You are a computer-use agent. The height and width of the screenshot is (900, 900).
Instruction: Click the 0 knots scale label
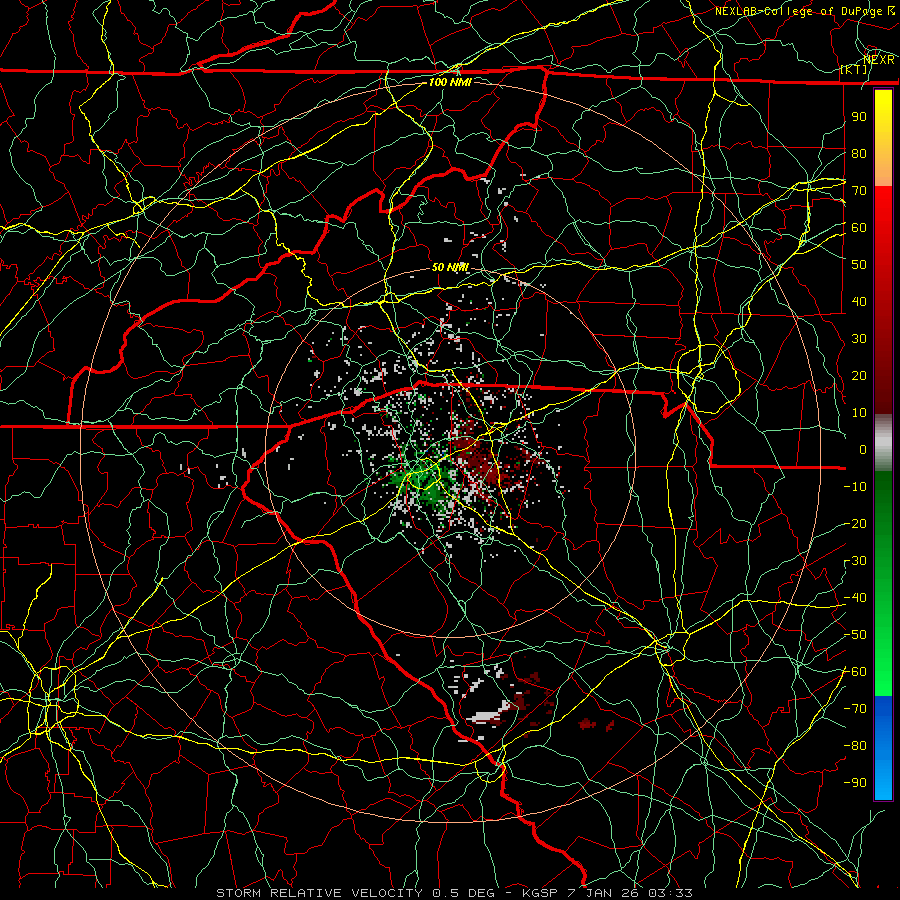coord(863,450)
